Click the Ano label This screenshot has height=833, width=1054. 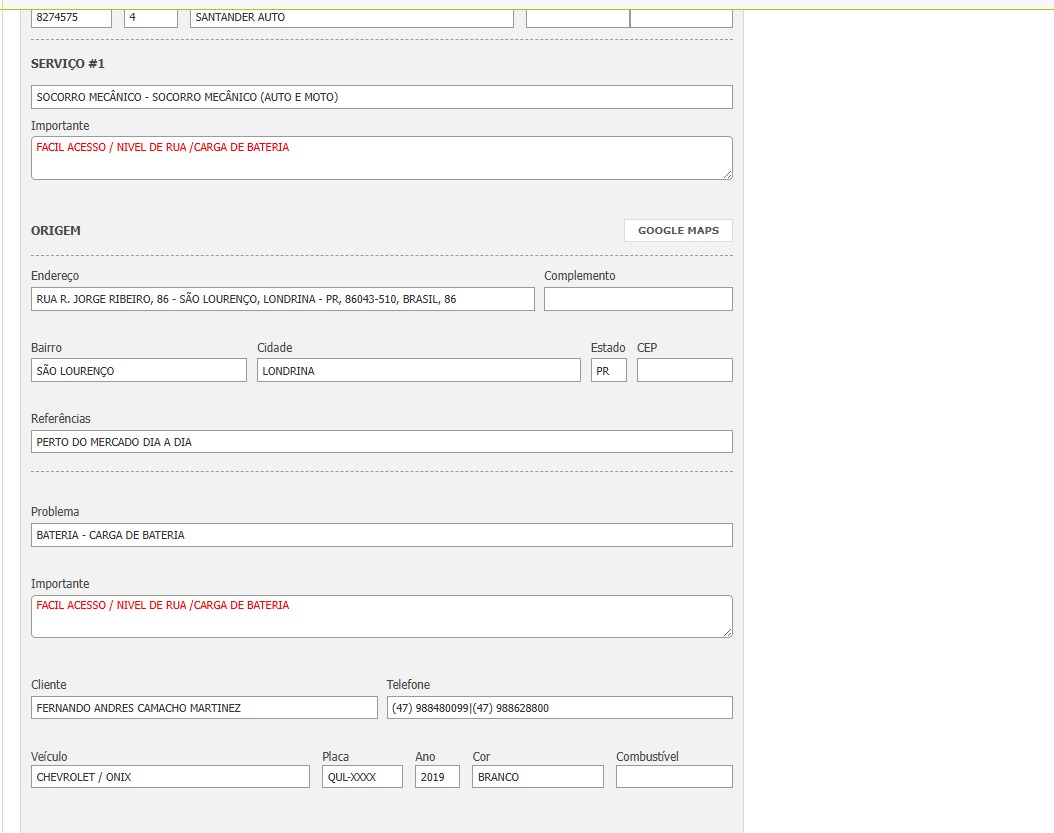click(425, 756)
